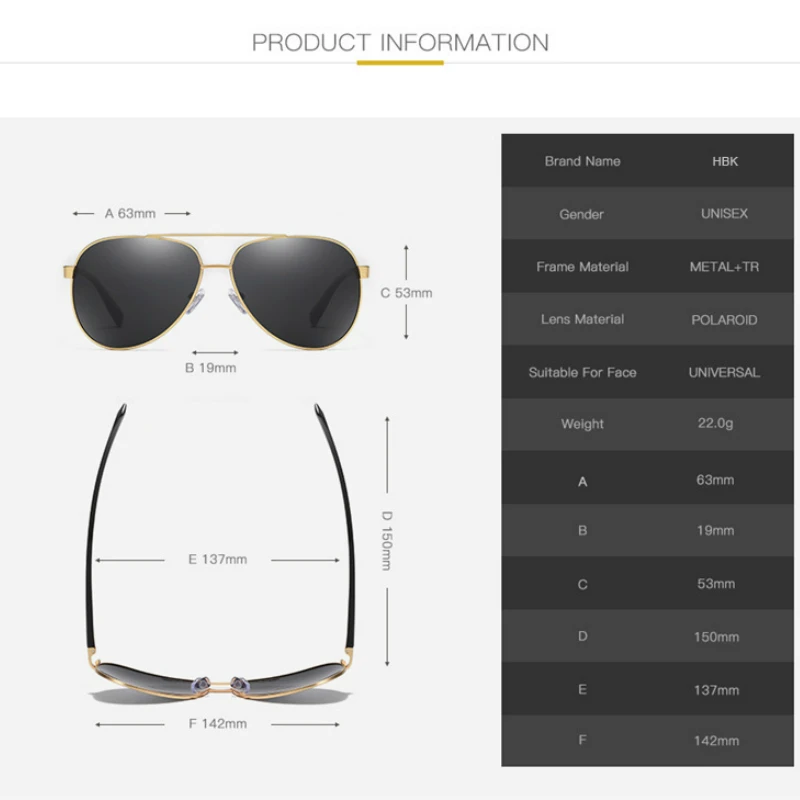Click the C 53mm lens height label
The width and height of the screenshot is (800, 800).
coord(406,293)
